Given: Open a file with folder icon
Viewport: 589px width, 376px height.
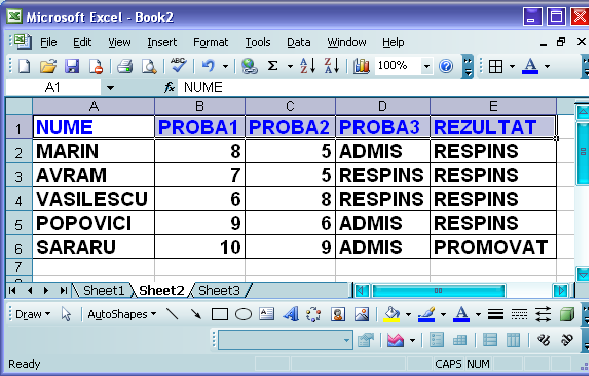Looking at the screenshot, I should click(48, 66).
